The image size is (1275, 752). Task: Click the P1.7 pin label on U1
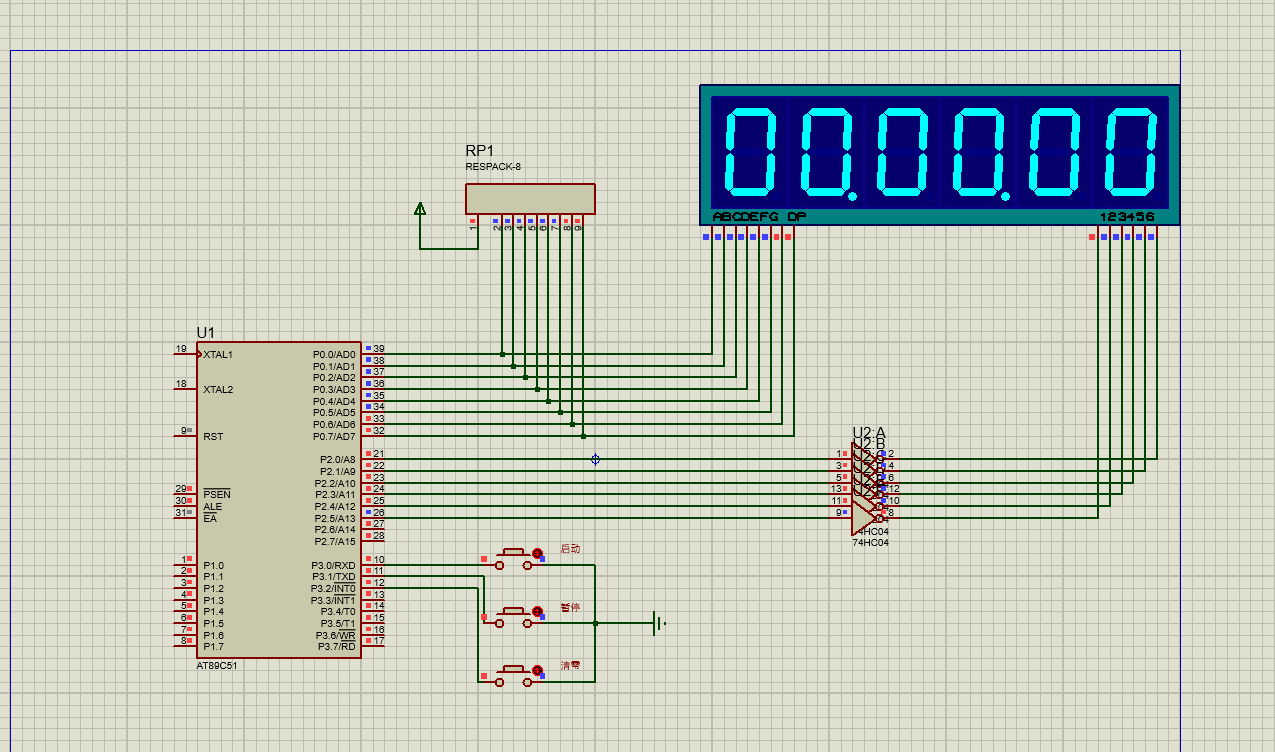point(213,646)
